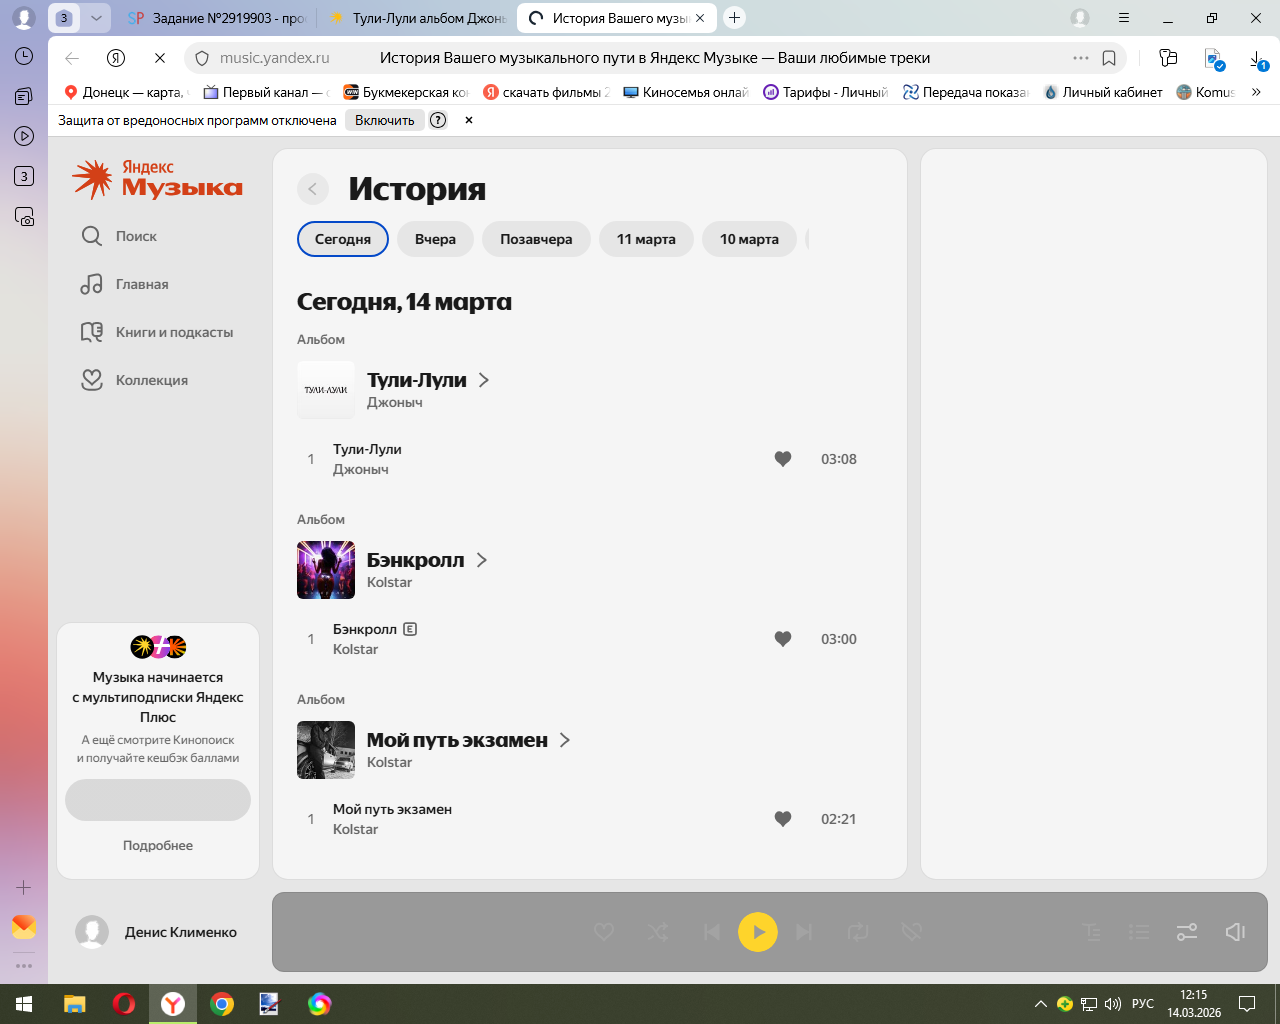This screenshot has height=1024, width=1280.
Task: Skip to the previous track
Action: pyautogui.click(x=712, y=932)
